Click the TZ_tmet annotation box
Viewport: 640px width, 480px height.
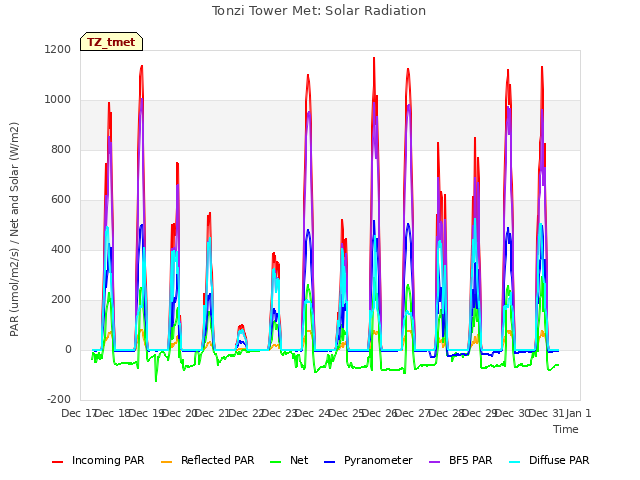[x=111, y=42]
